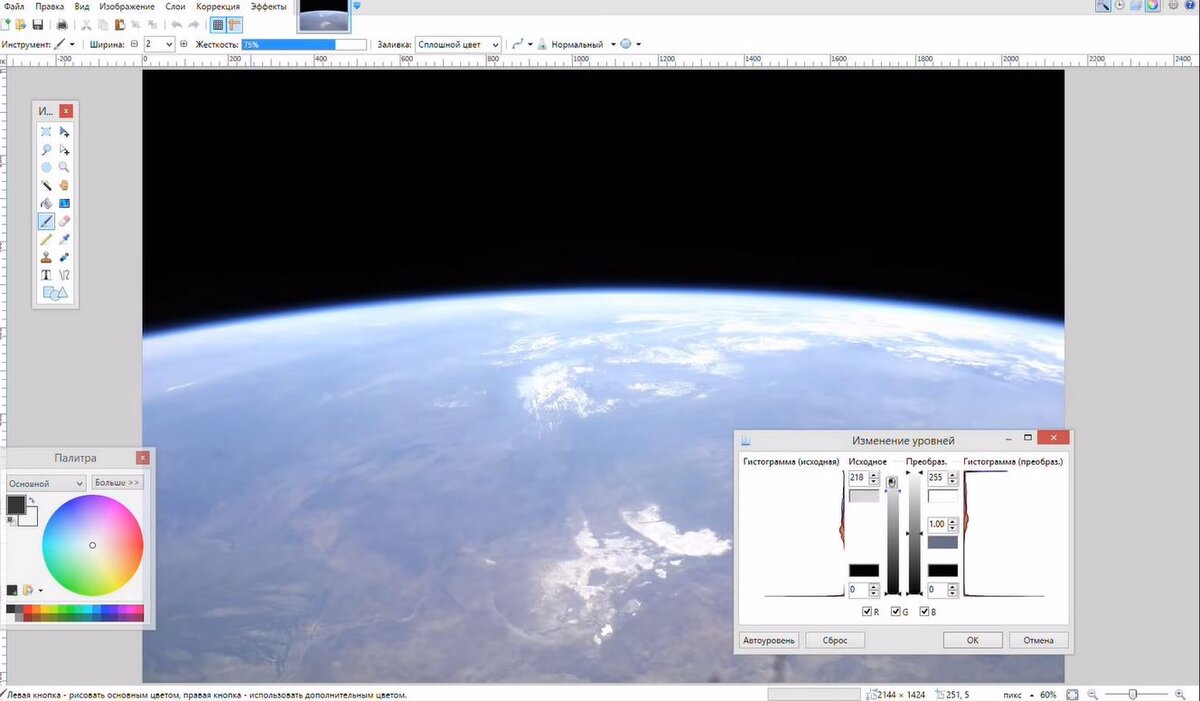
Task: Open the Коррекция menu
Action: pos(217,6)
